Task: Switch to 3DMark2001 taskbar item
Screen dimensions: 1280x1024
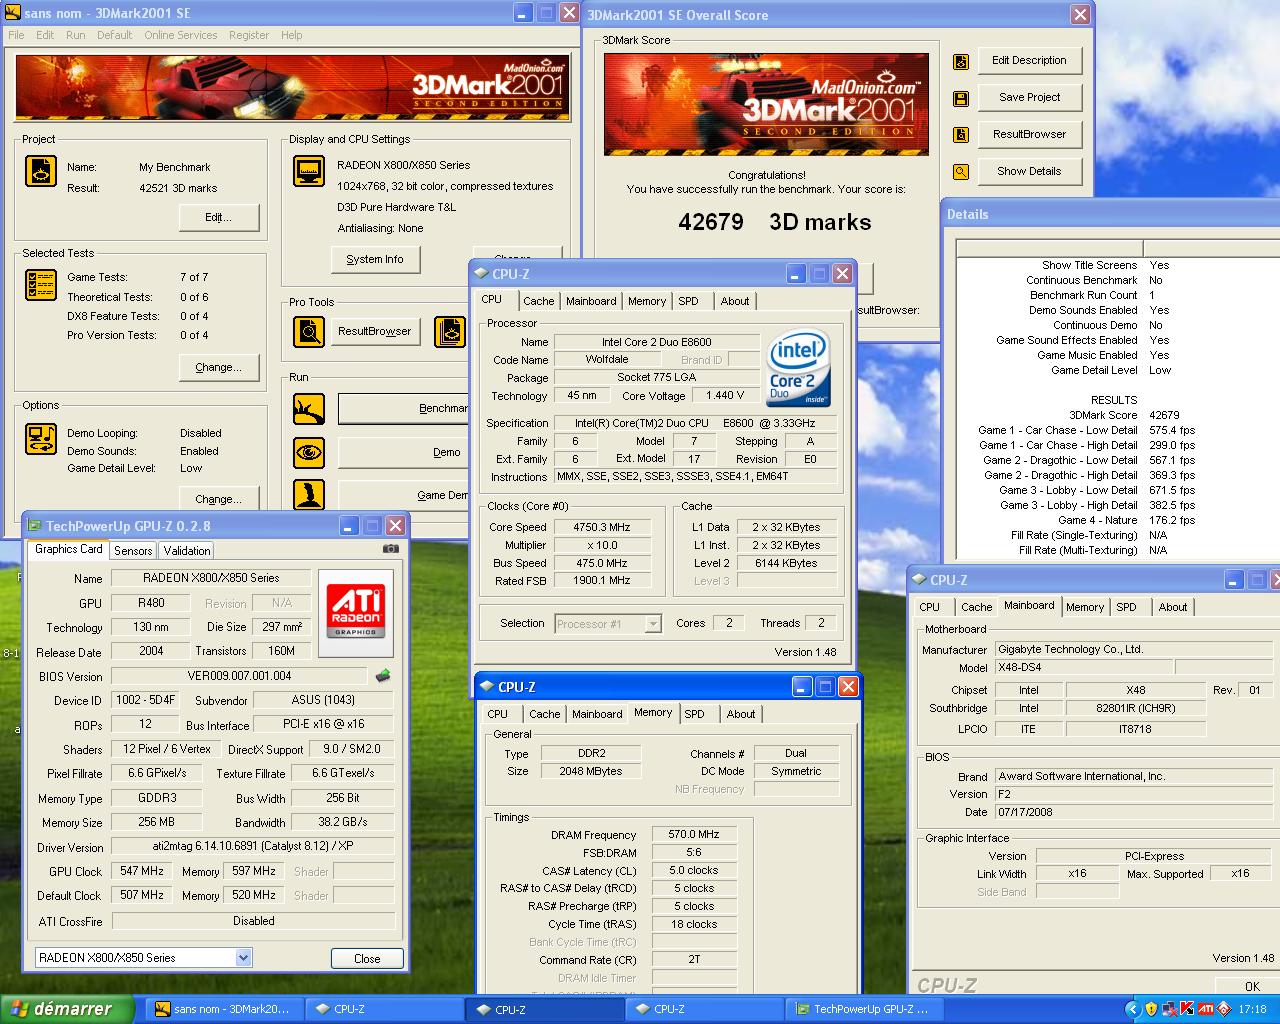Action: [x=224, y=1009]
